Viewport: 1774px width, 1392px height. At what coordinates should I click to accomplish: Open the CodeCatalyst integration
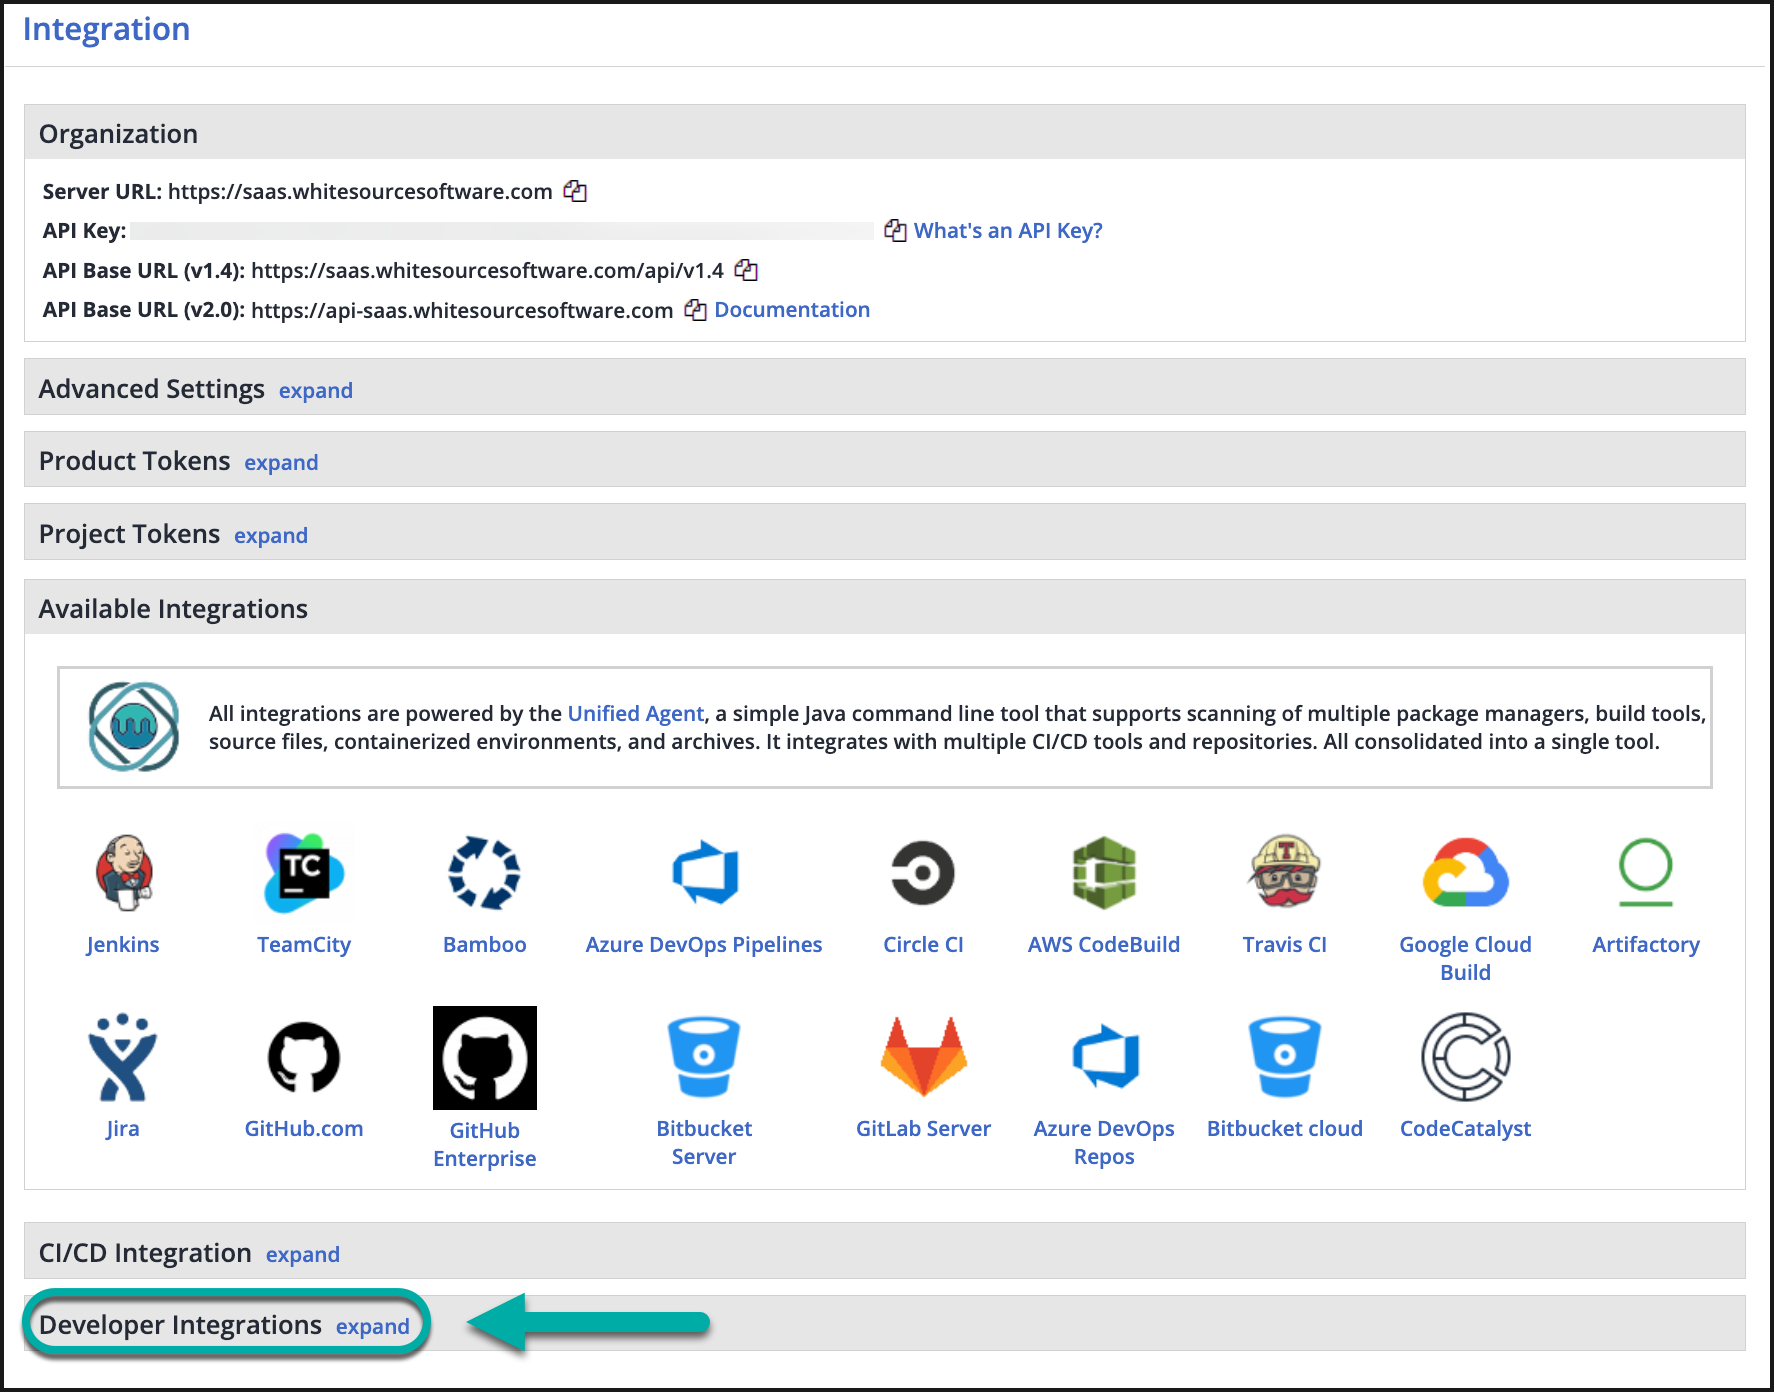[x=1464, y=1058]
